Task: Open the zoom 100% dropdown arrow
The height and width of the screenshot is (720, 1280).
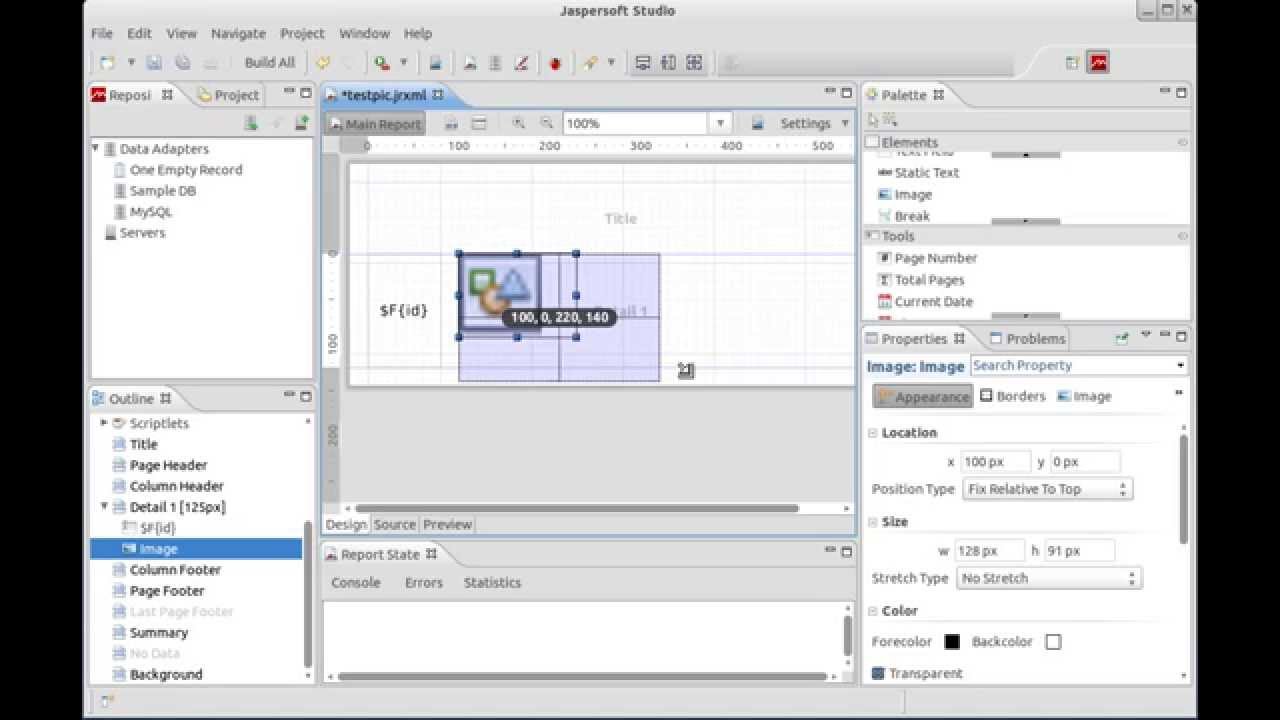Action: [x=720, y=124]
